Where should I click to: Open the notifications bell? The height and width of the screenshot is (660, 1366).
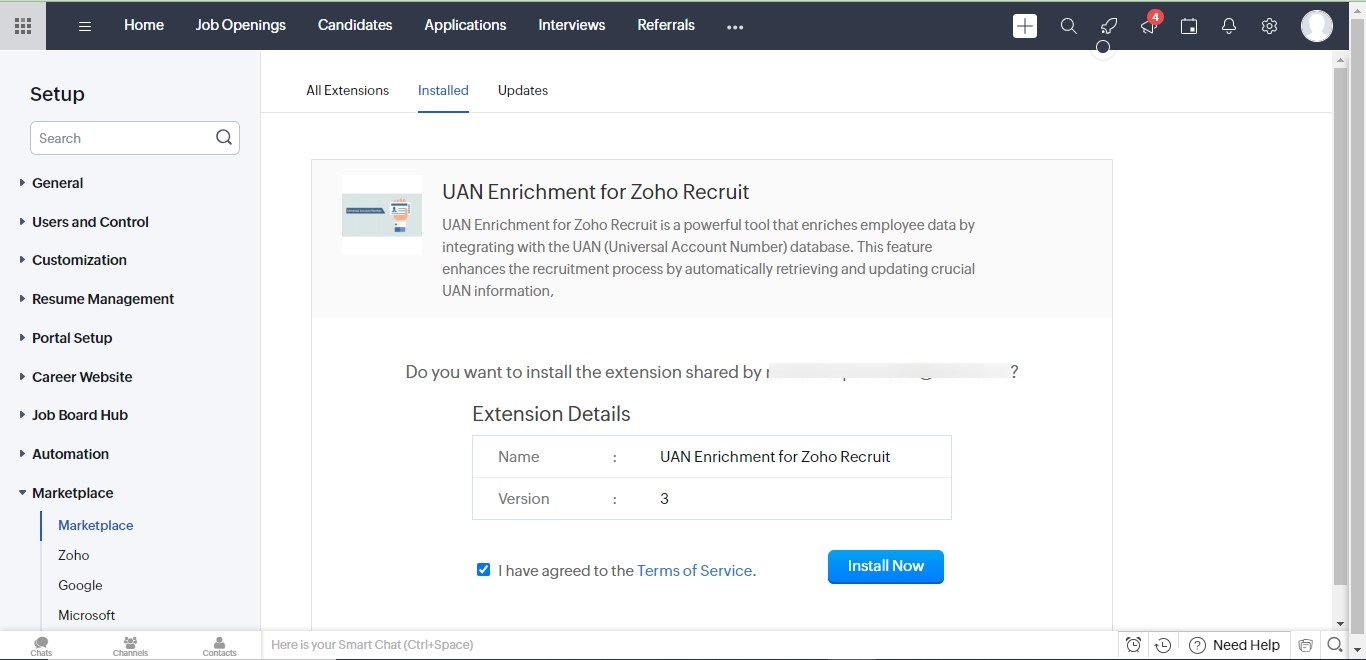(x=1229, y=26)
